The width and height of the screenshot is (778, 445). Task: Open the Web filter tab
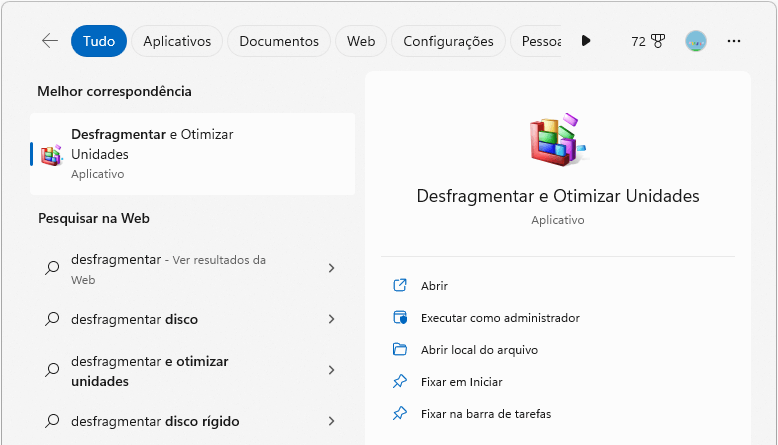tap(361, 41)
